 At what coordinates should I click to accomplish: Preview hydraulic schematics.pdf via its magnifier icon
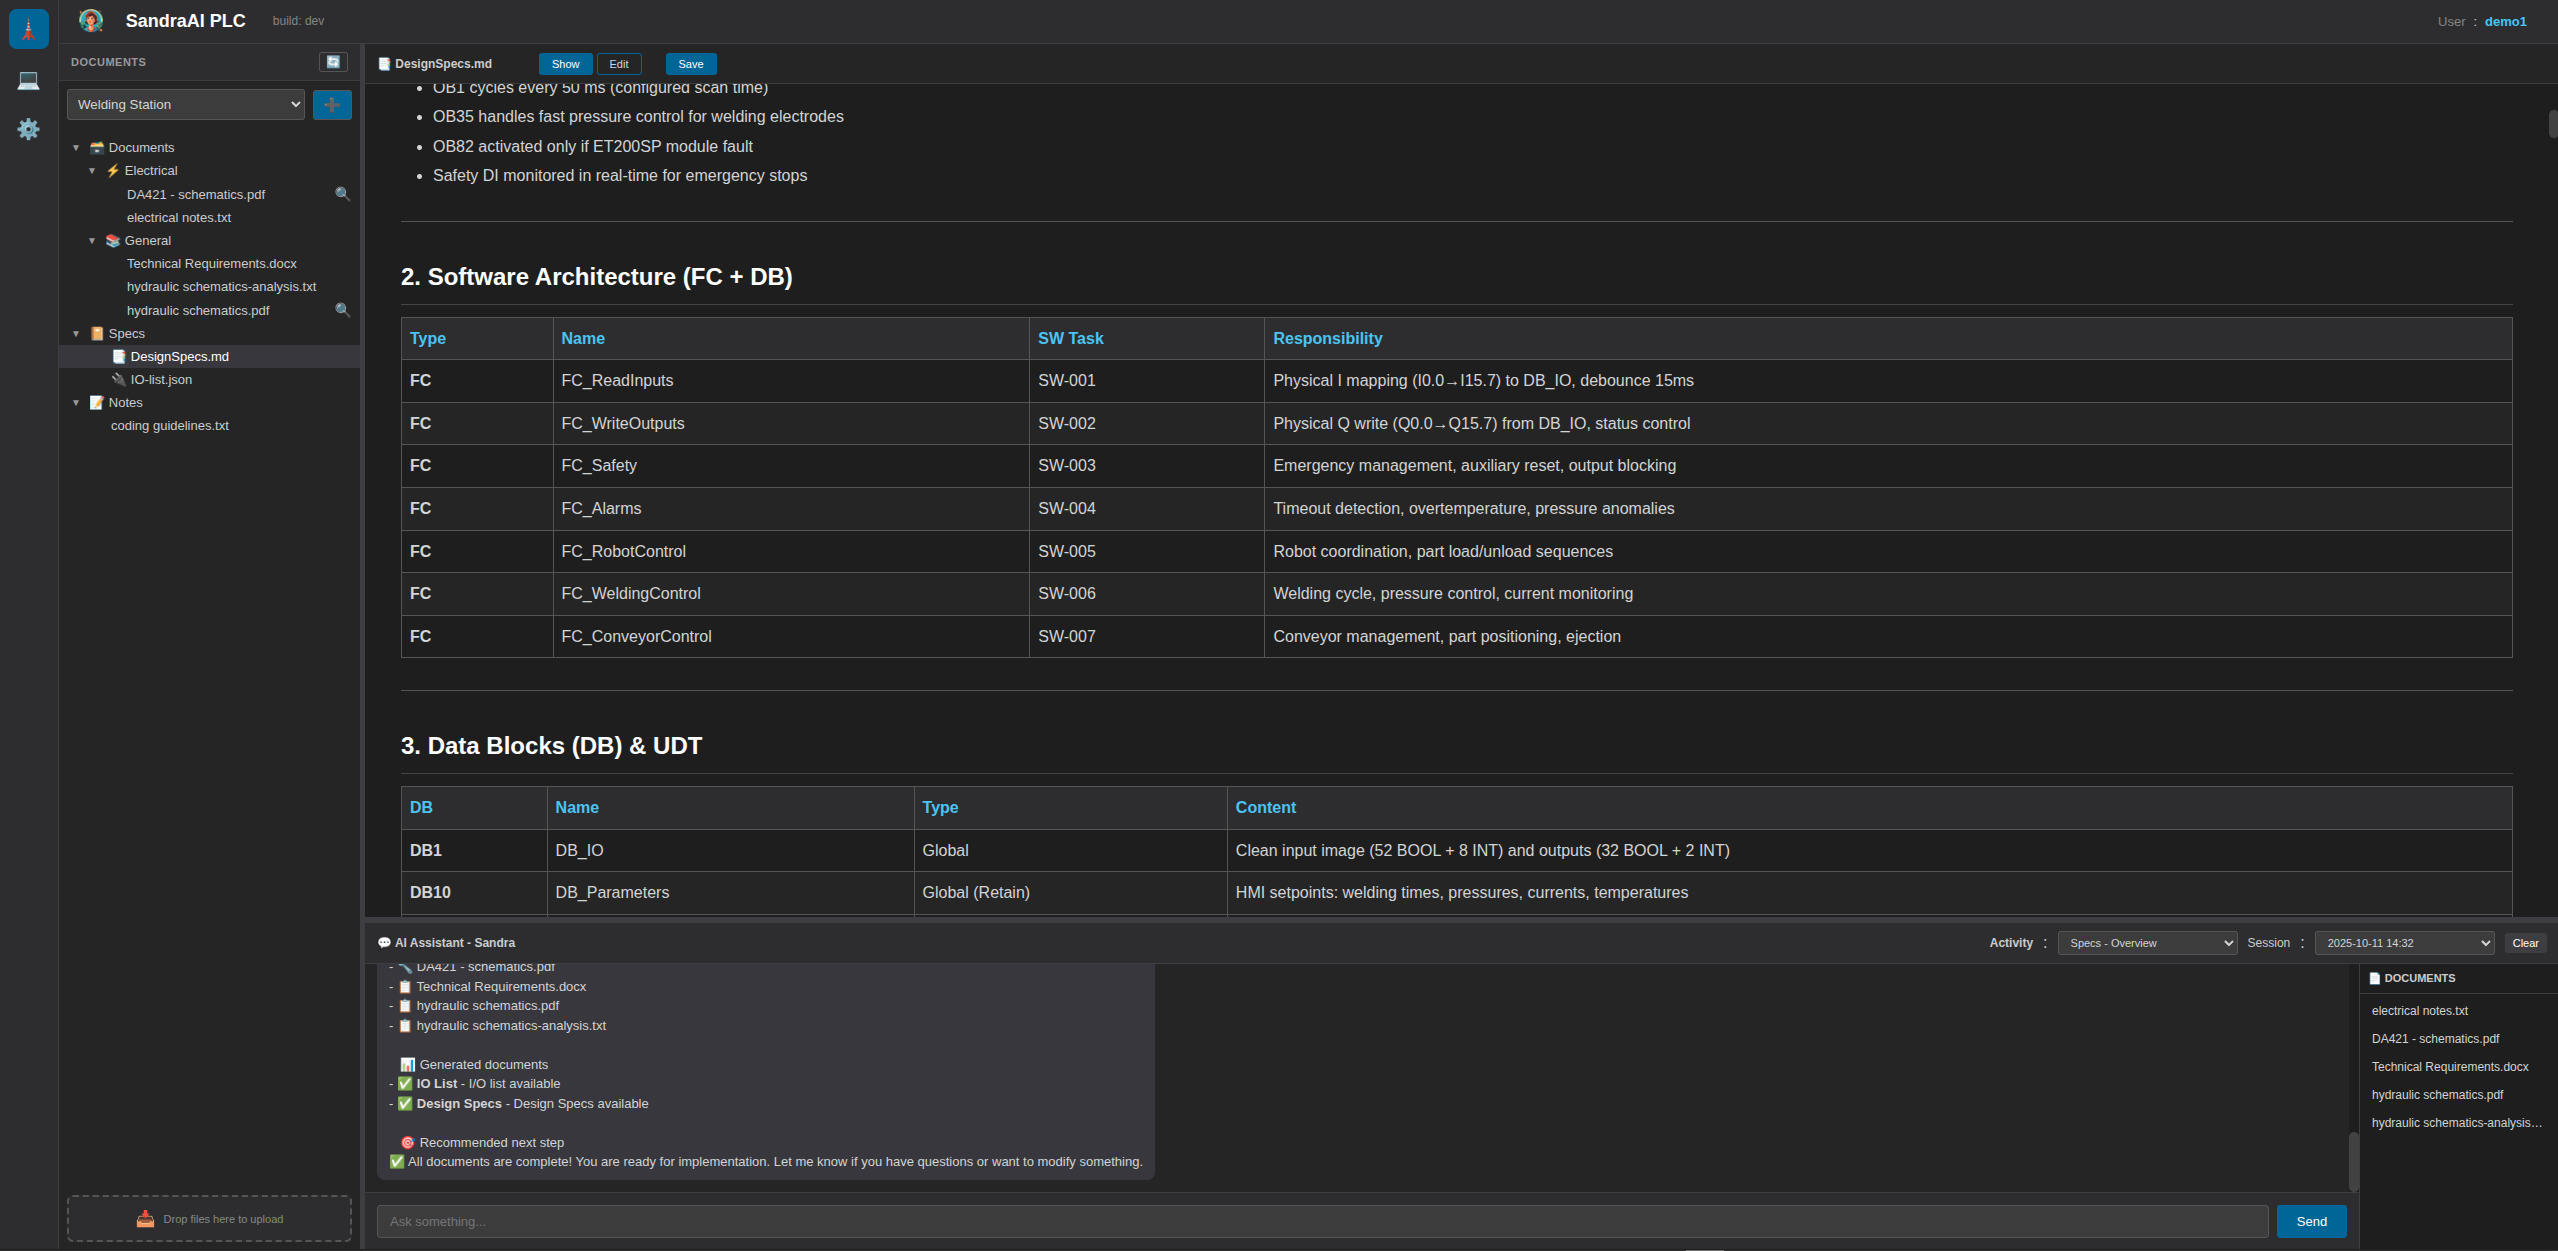tap(343, 310)
